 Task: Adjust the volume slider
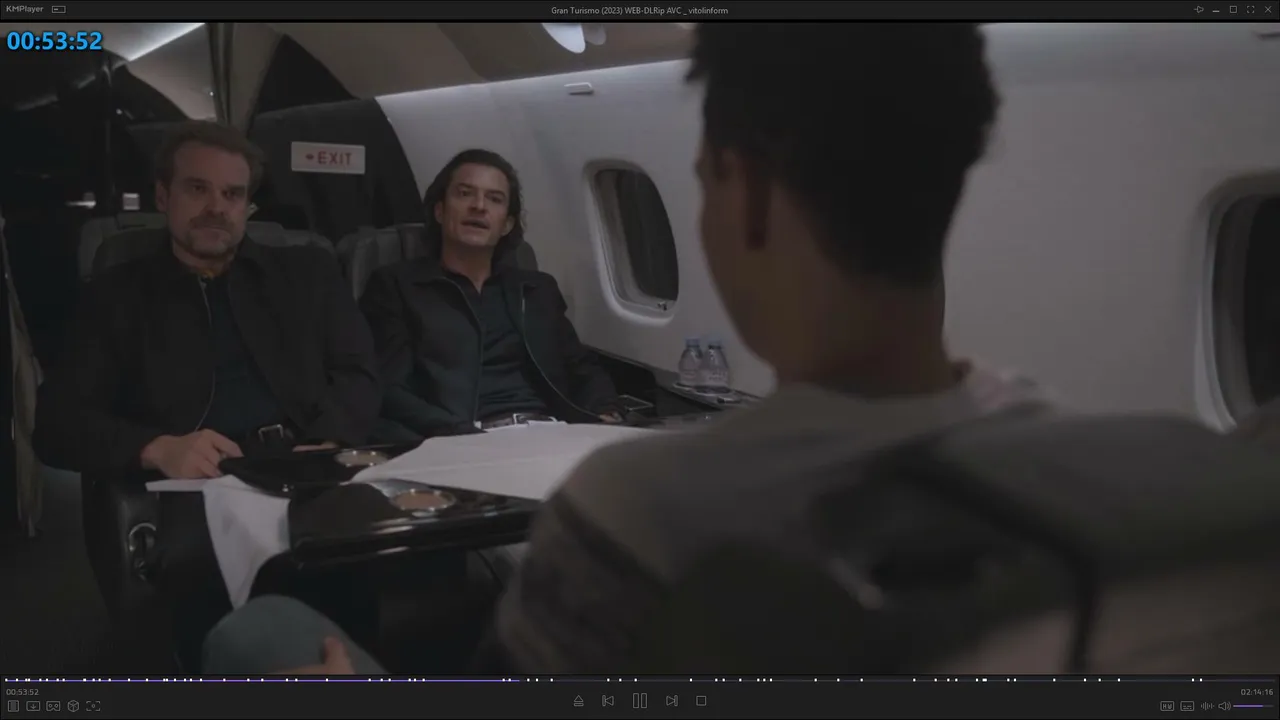tap(1254, 706)
